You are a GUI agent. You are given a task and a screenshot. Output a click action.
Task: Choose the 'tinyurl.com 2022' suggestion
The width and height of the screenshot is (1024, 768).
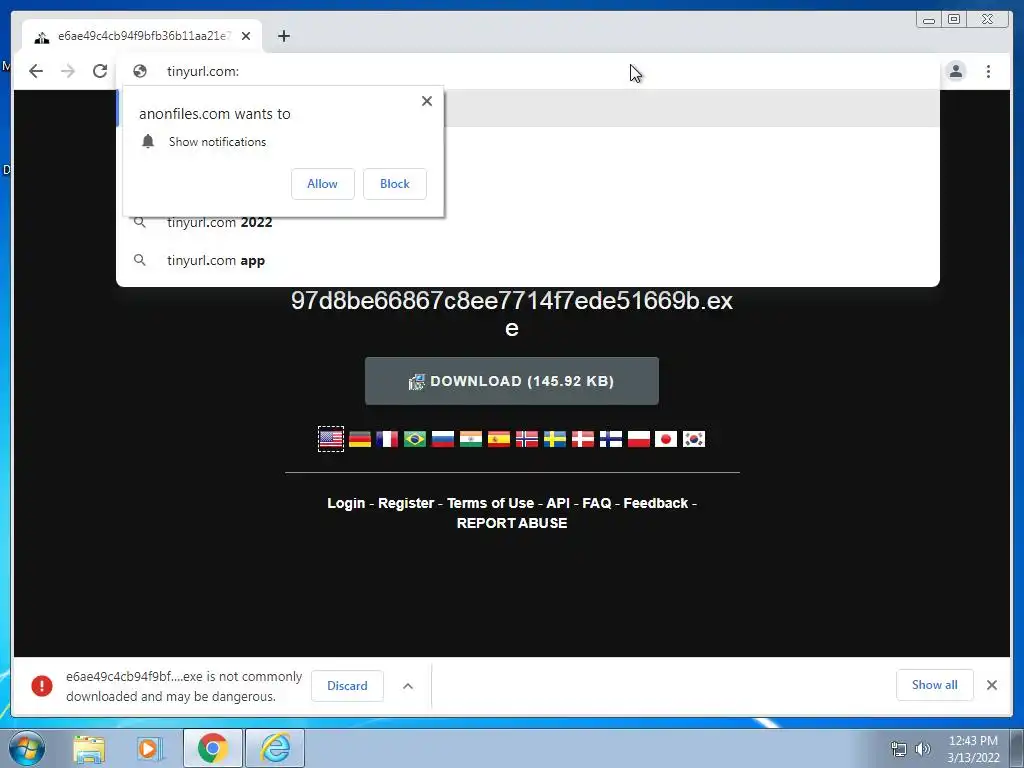click(x=528, y=223)
